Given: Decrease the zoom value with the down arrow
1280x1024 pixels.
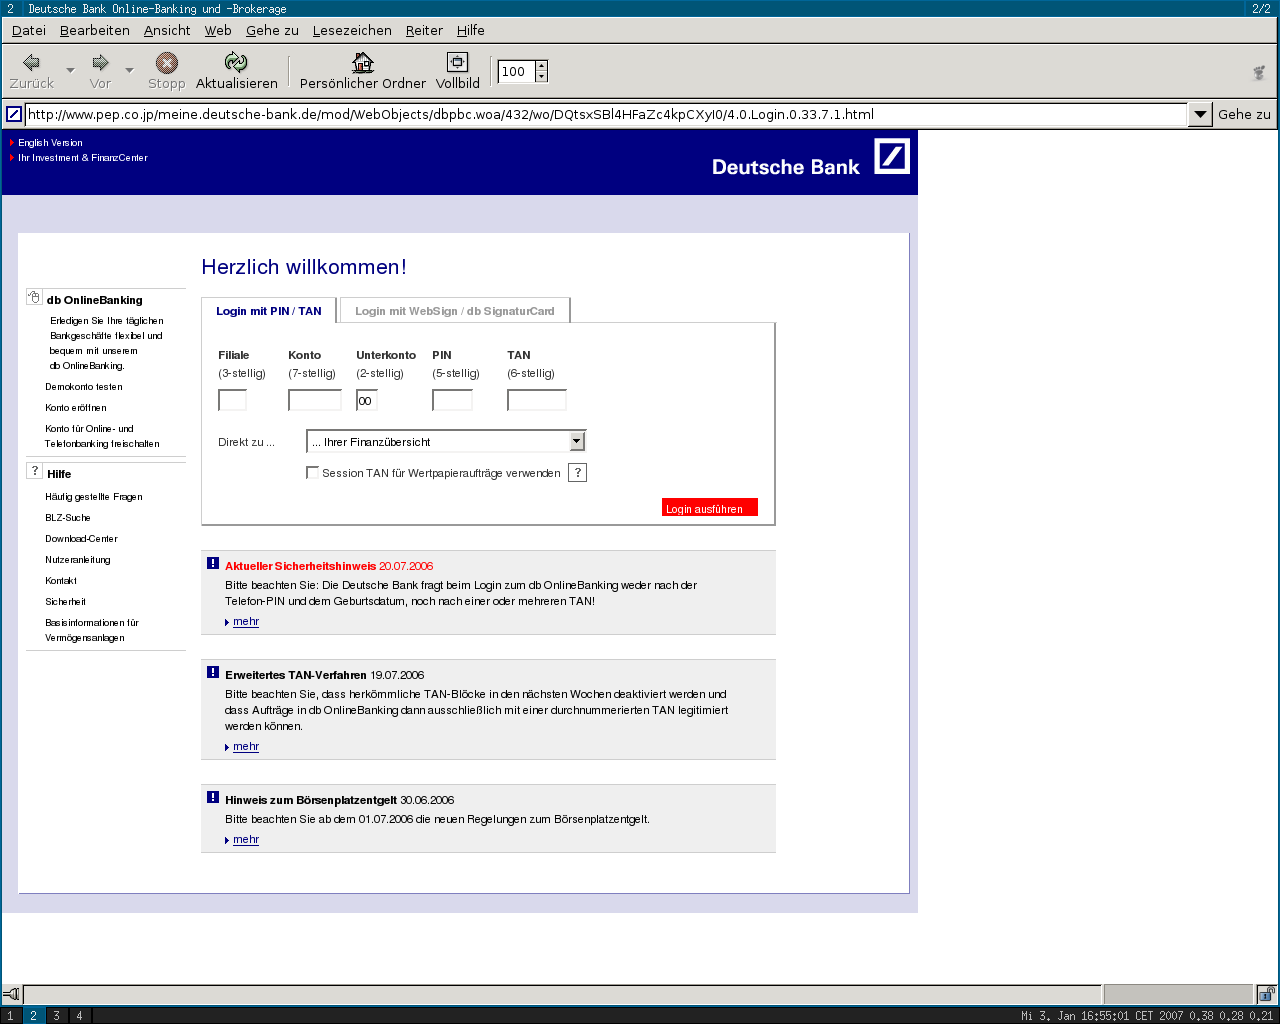Looking at the screenshot, I should coord(541,77).
